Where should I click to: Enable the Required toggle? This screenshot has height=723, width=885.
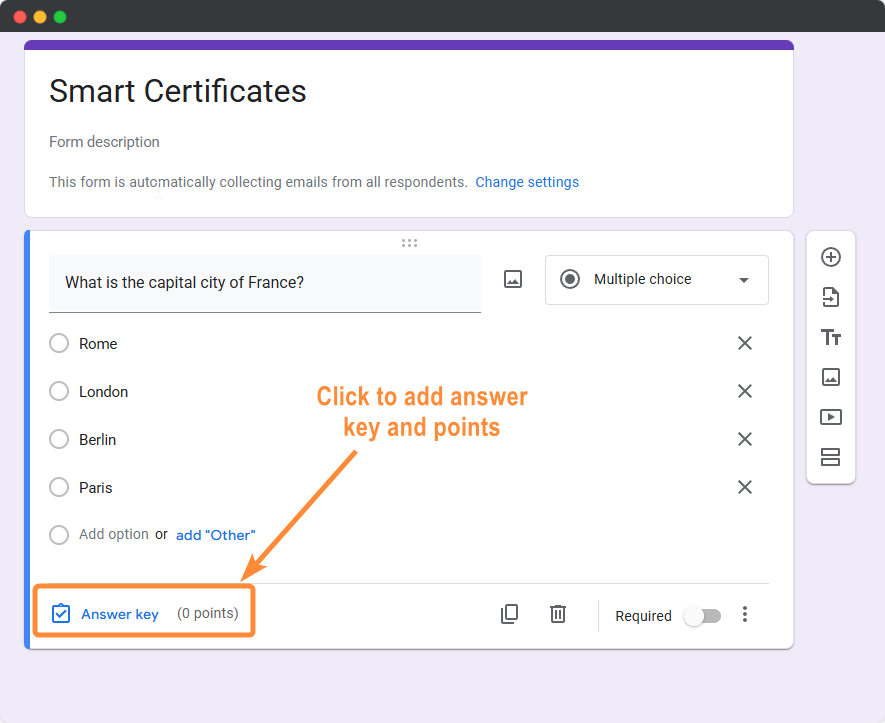[x=703, y=616]
